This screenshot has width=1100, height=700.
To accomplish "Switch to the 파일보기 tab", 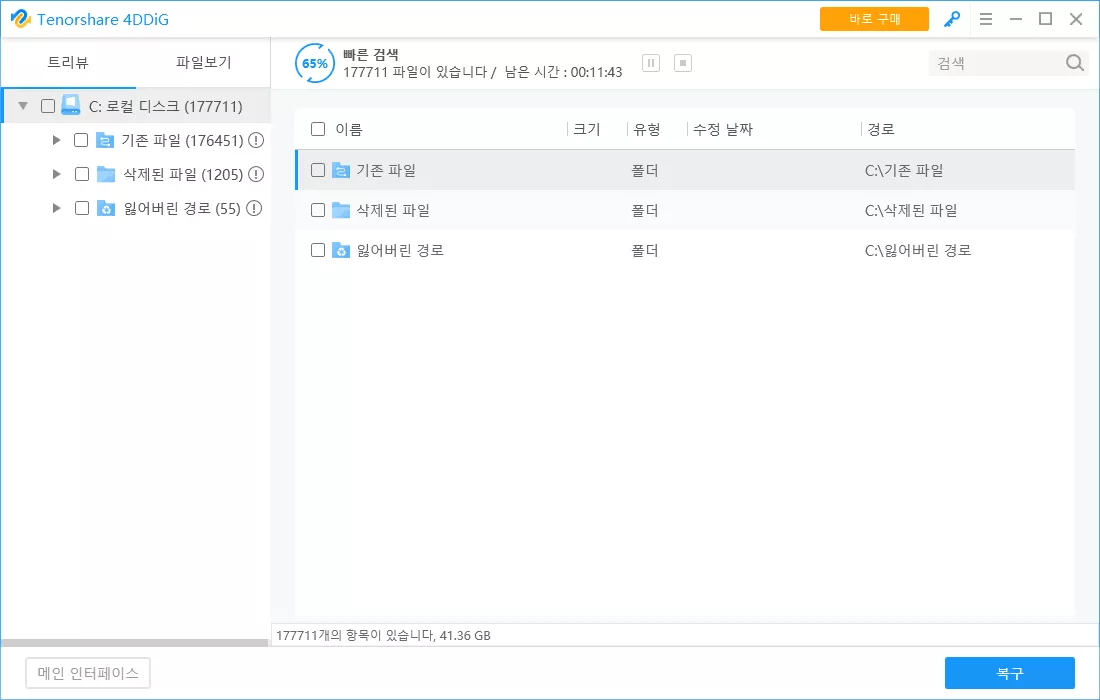I will (203, 62).
